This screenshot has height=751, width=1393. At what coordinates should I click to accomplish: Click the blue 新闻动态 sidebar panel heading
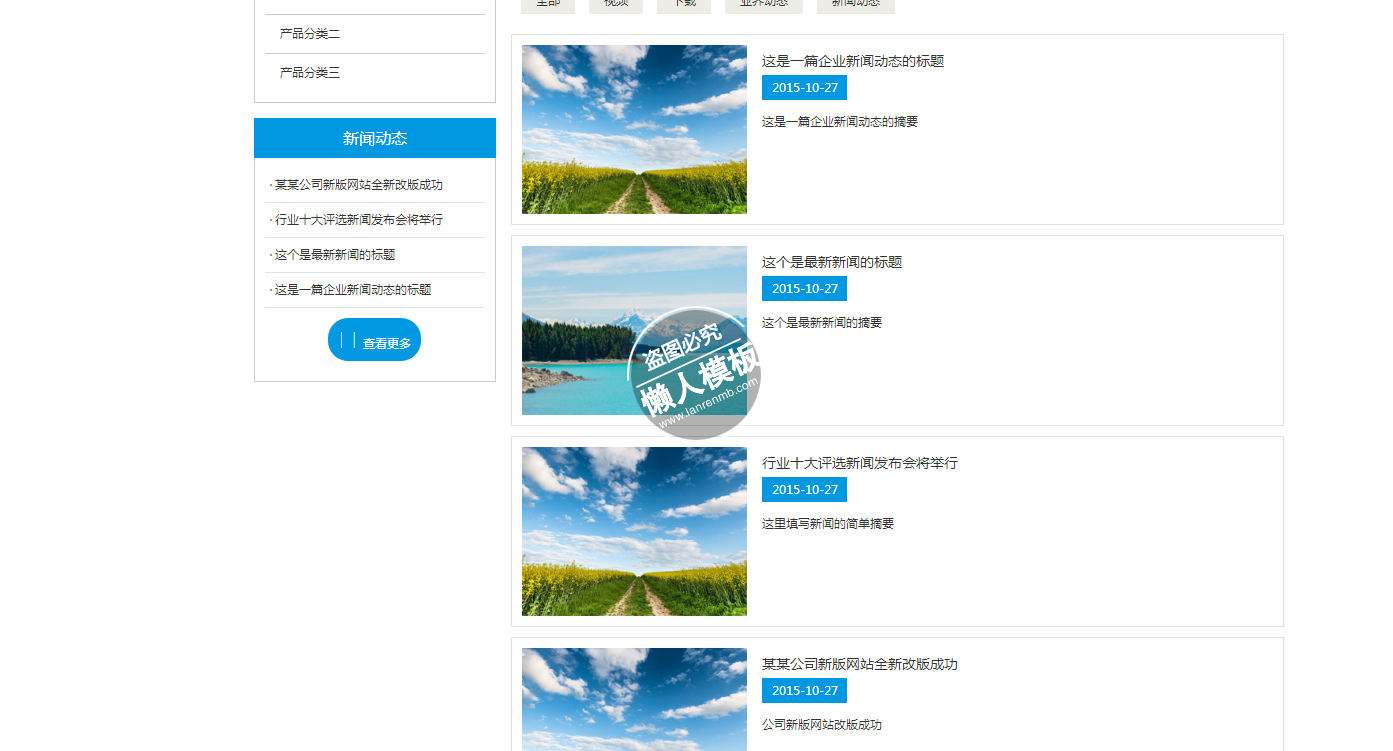375,138
